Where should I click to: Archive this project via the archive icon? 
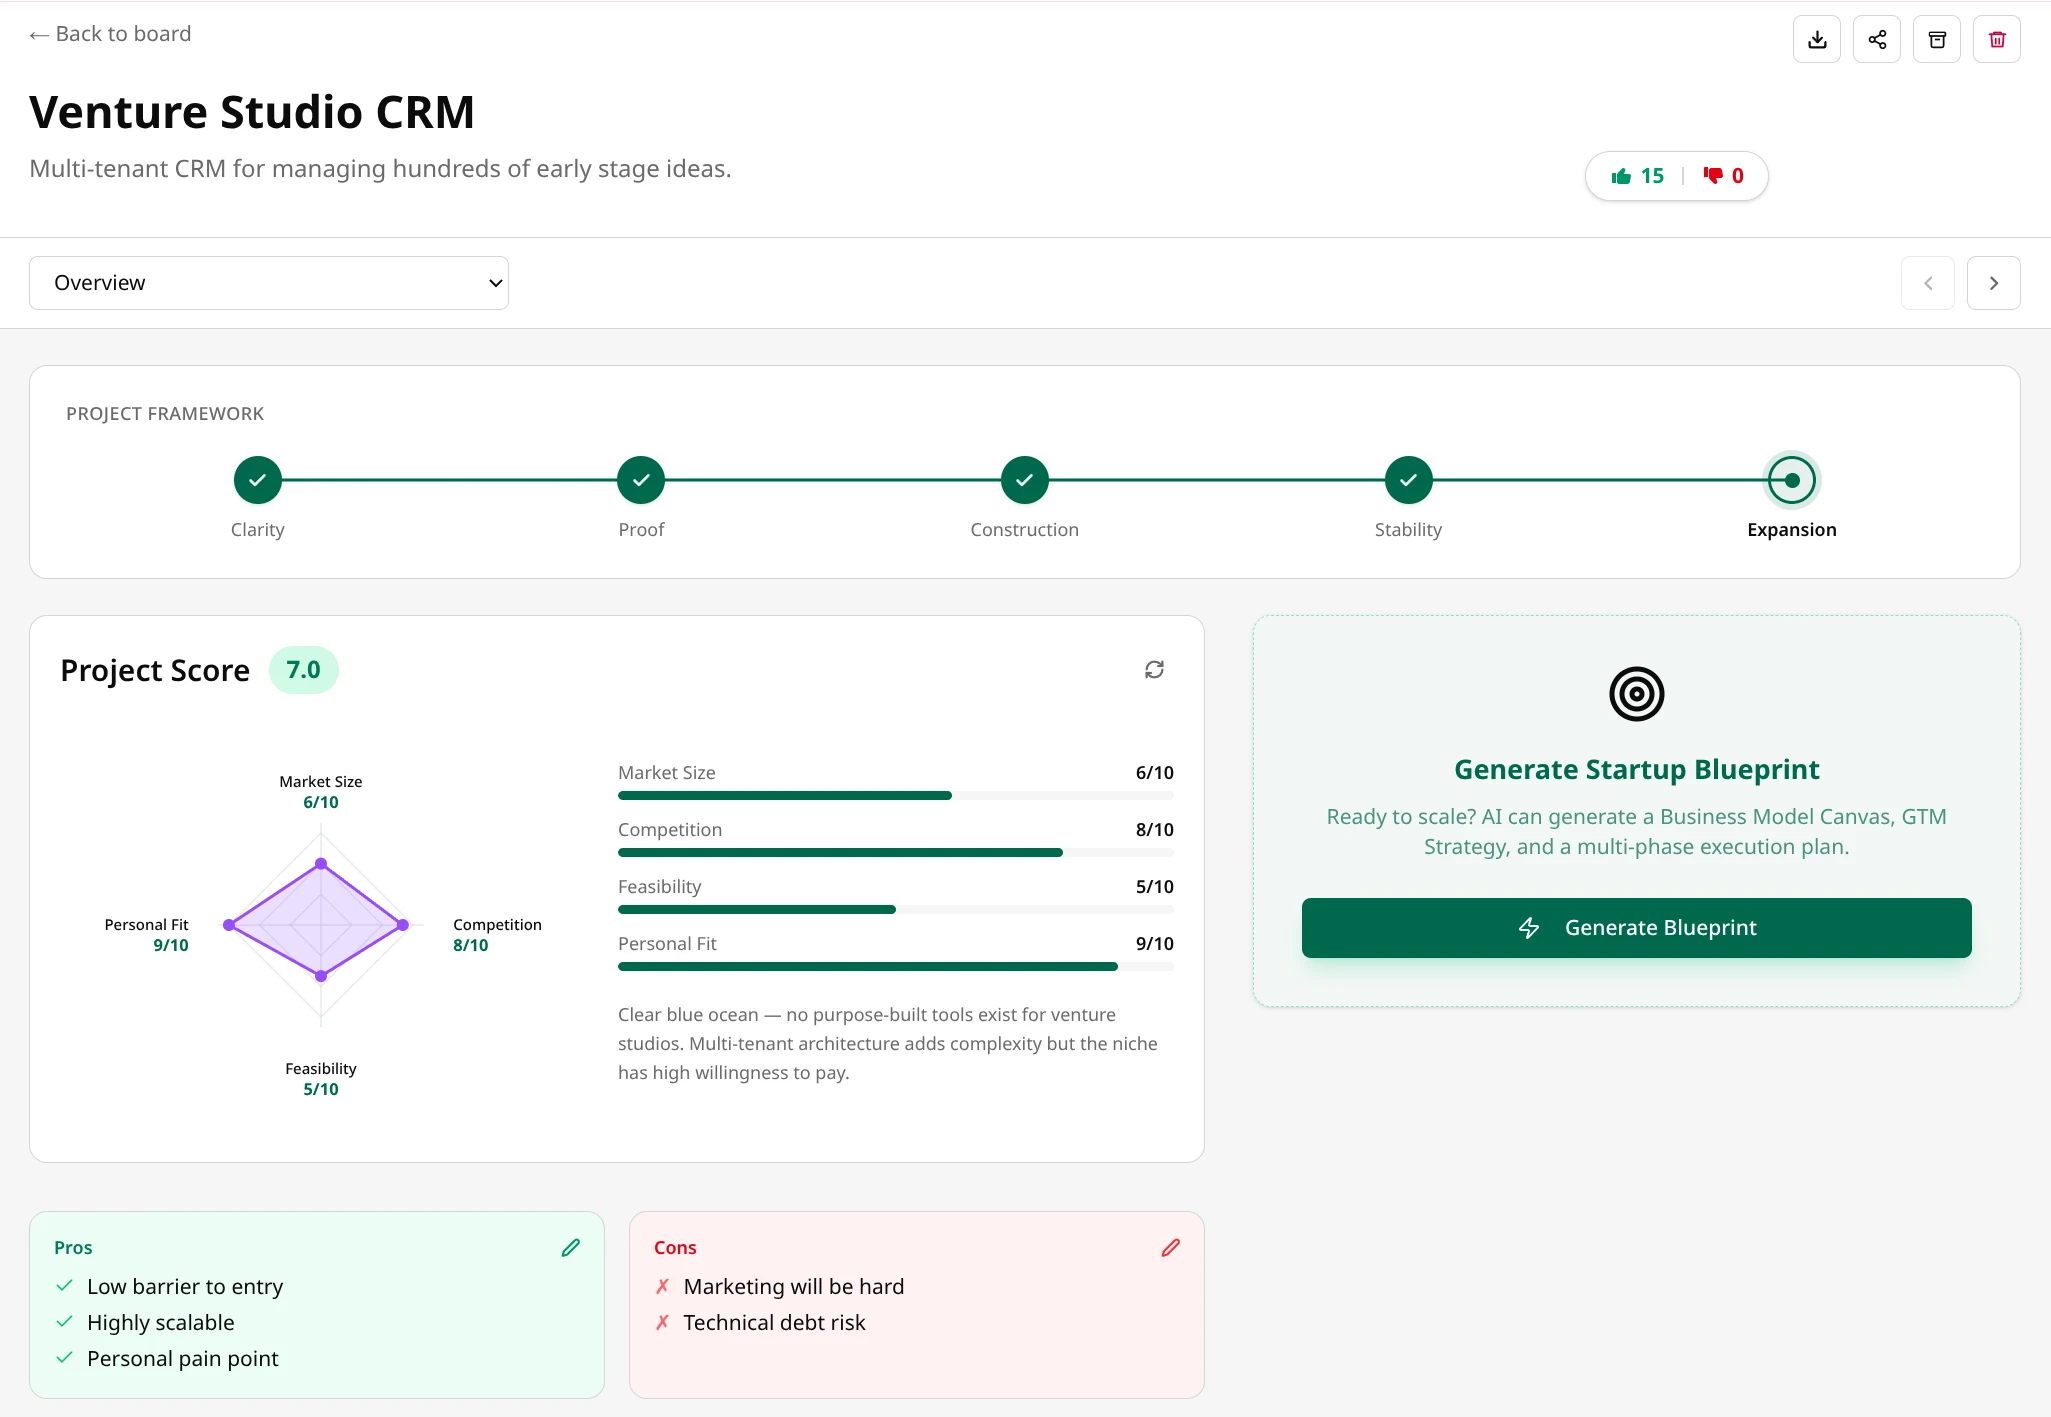1936,38
